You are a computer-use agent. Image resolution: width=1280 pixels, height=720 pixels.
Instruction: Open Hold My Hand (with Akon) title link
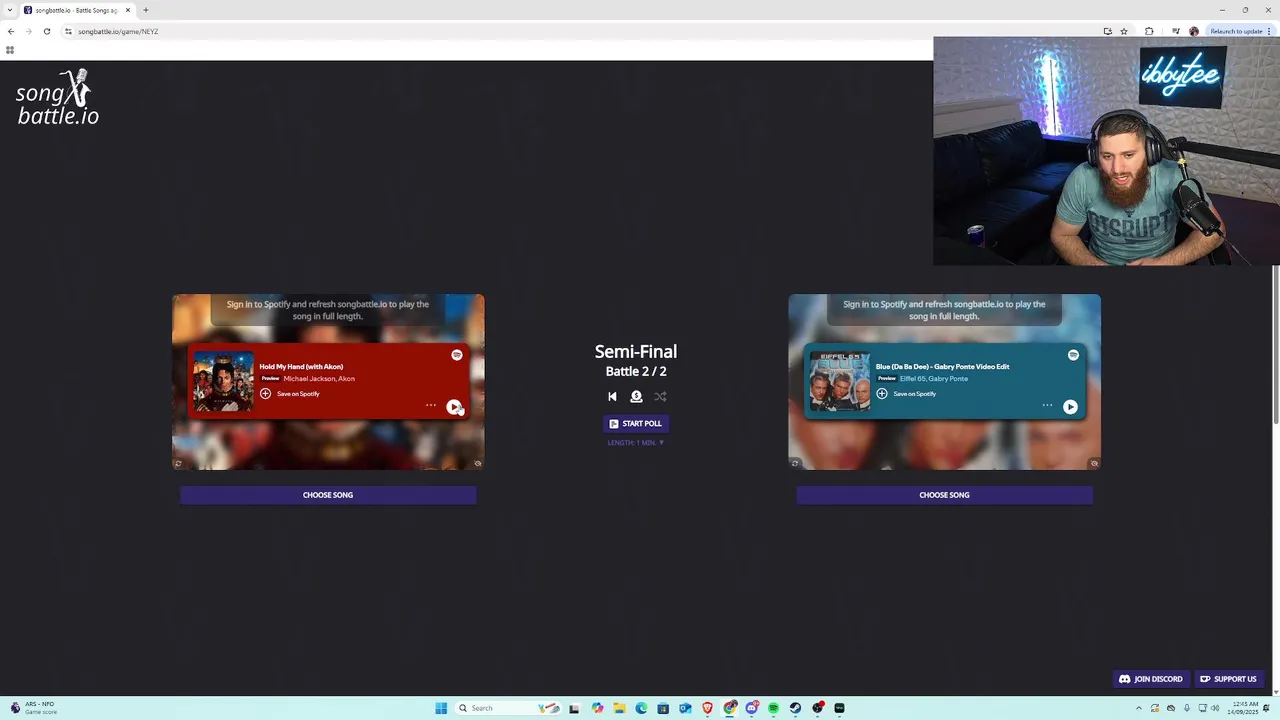pyautogui.click(x=301, y=367)
